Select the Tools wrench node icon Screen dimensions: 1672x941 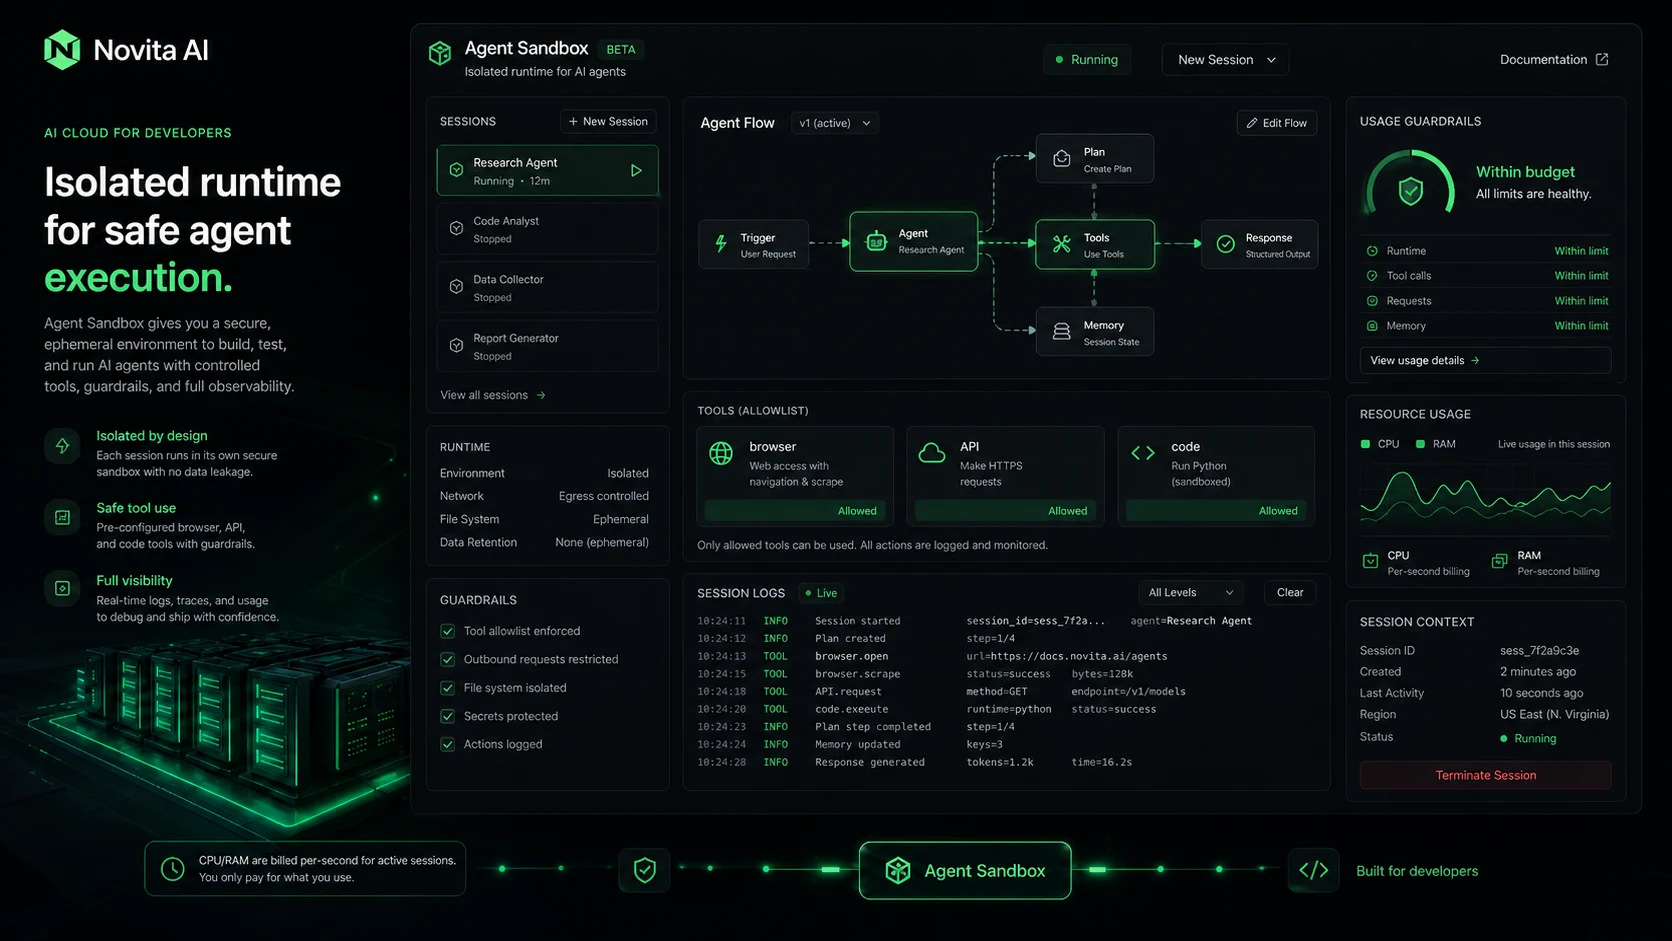point(1062,244)
